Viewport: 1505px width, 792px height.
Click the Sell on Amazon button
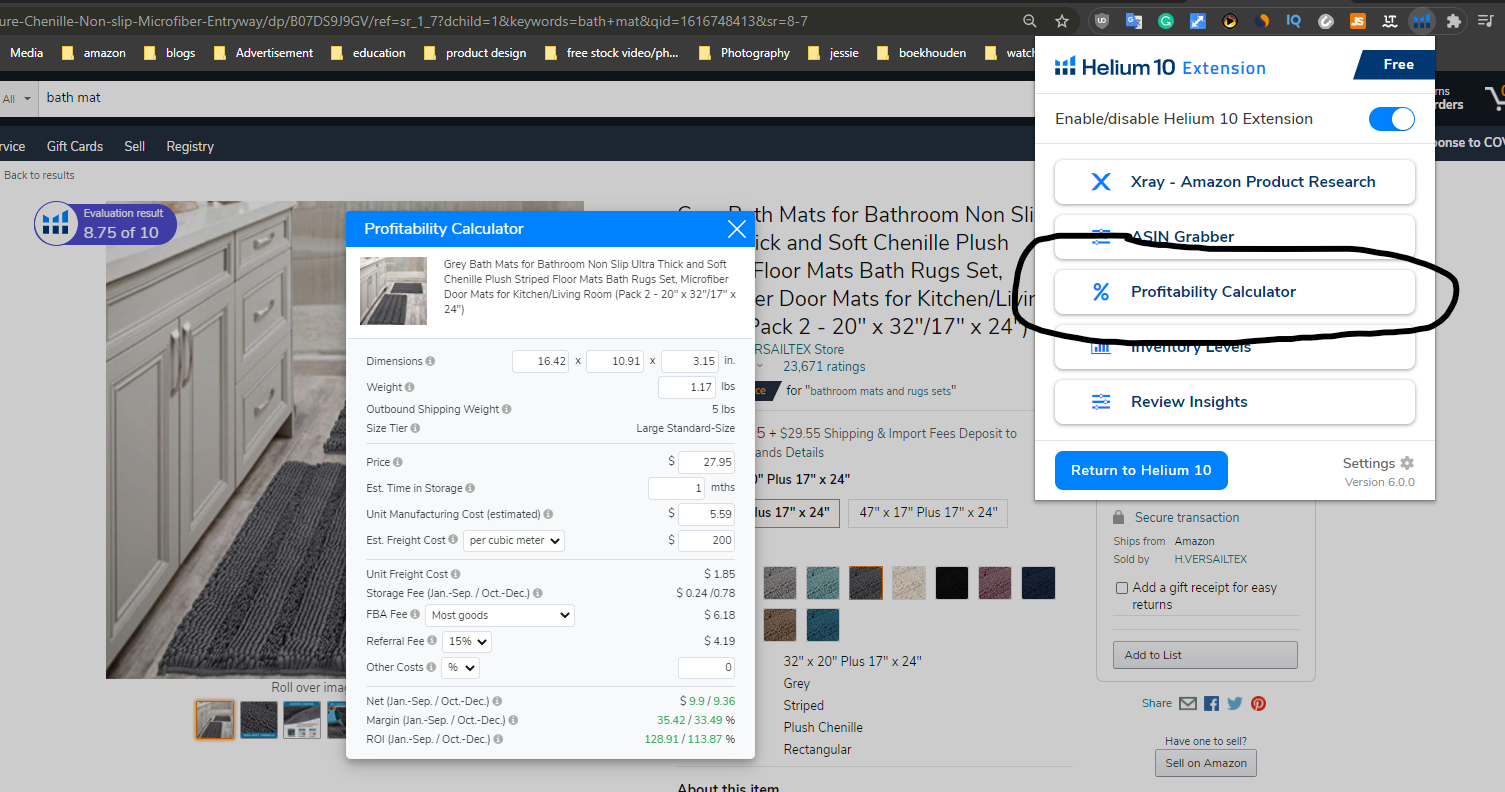(x=1206, y=763)
